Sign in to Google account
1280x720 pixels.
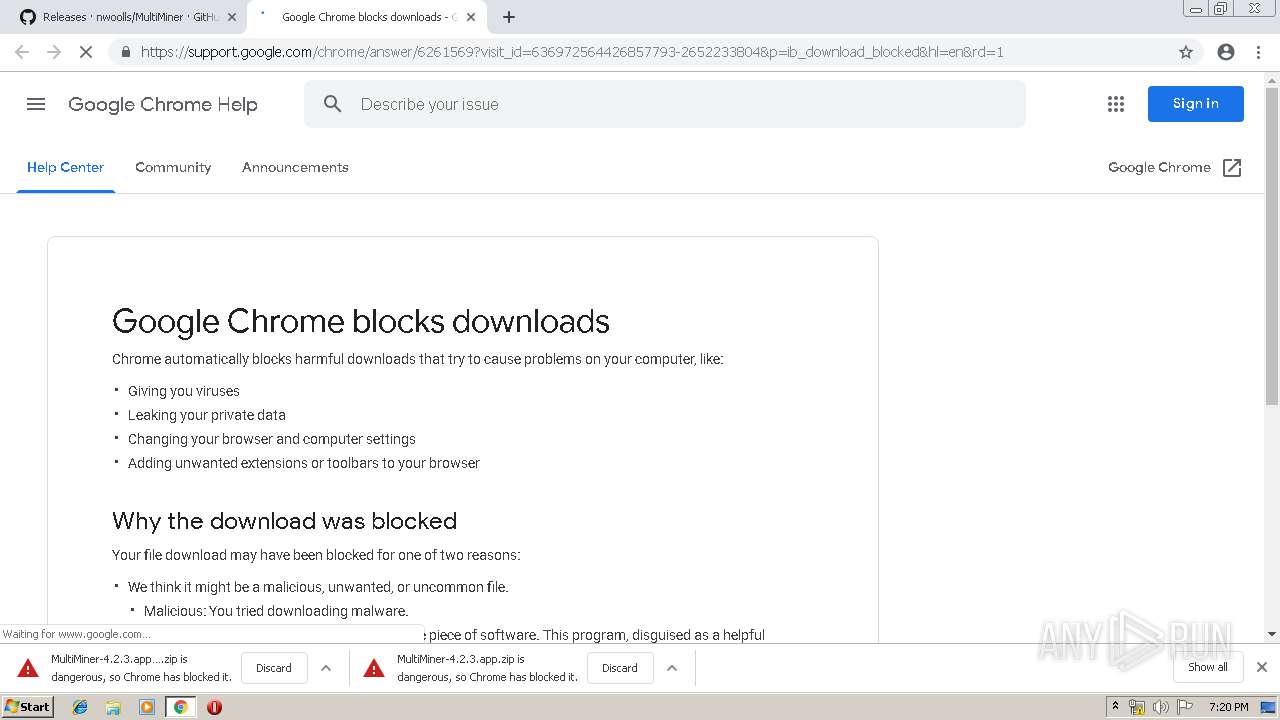1195,104
